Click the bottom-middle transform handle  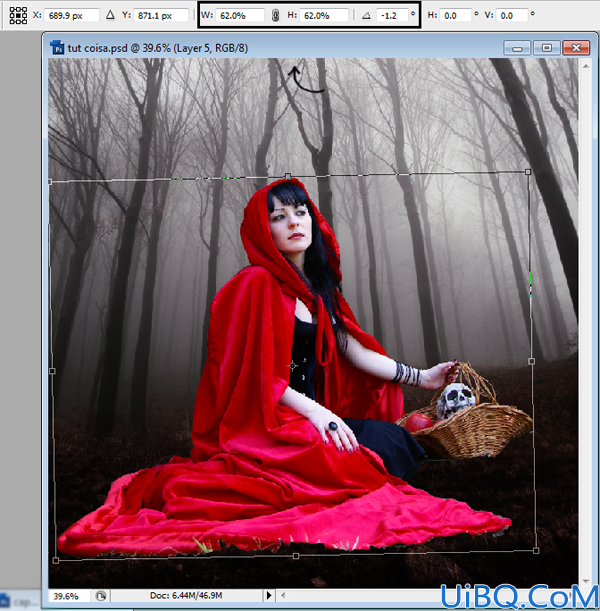click(296, 556)
